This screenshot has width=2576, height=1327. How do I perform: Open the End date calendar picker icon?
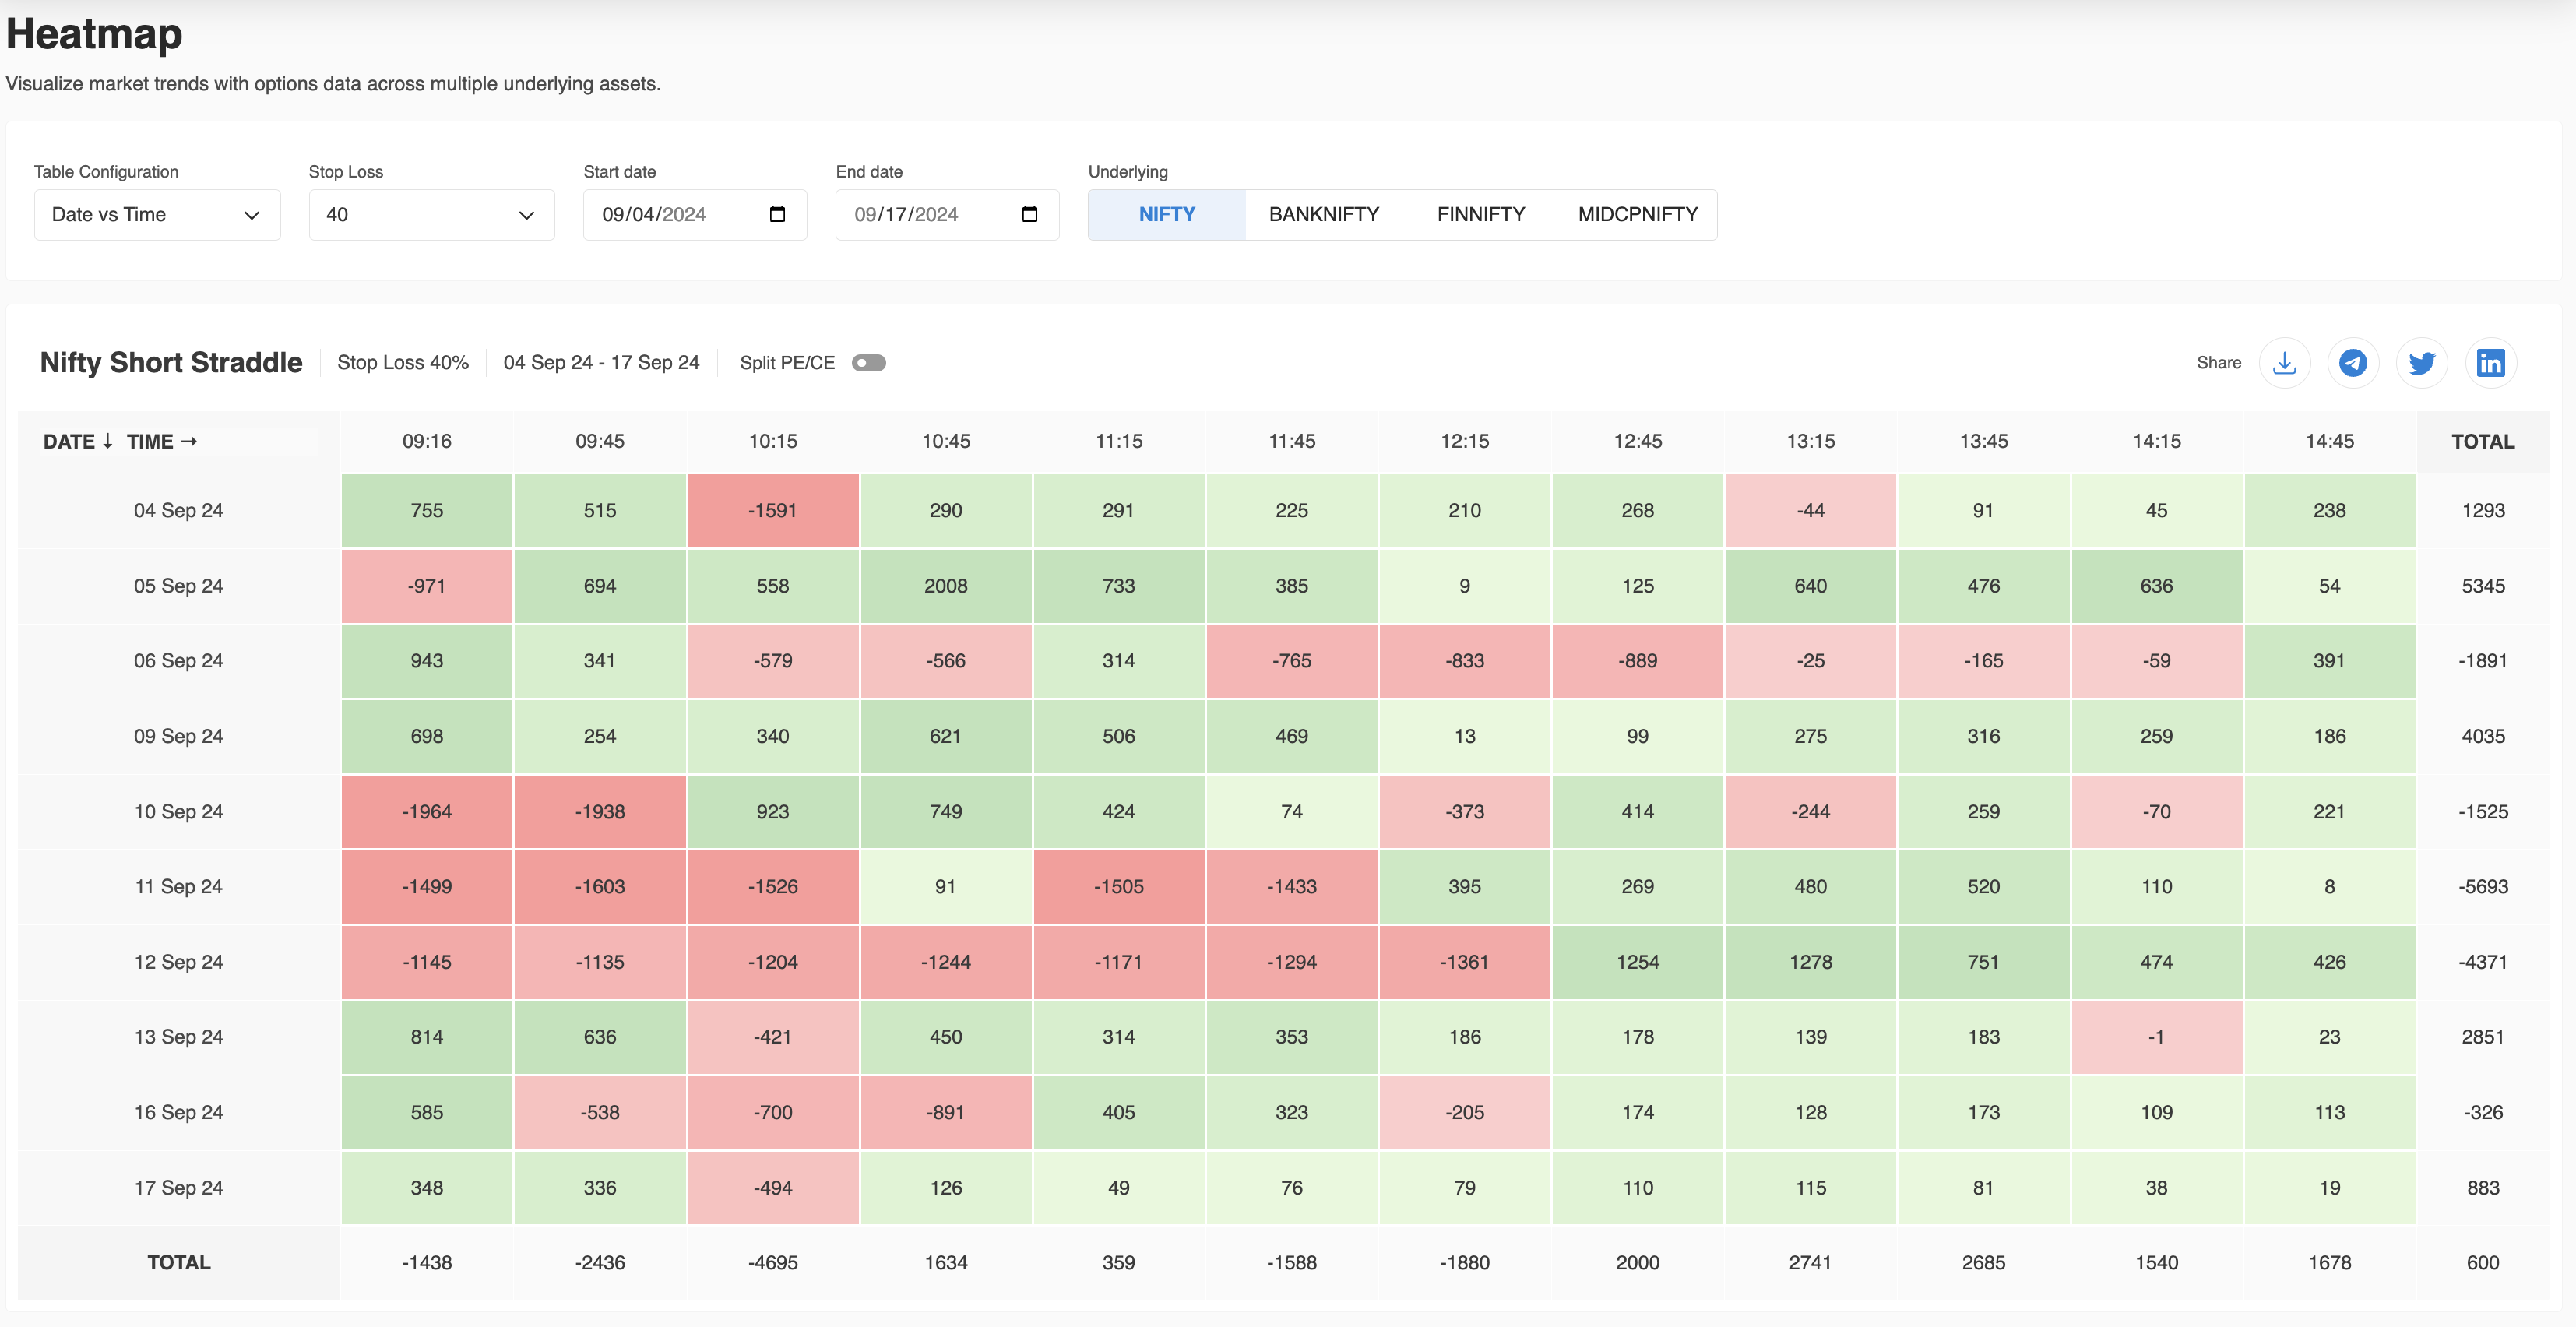tap(1029, 214)
